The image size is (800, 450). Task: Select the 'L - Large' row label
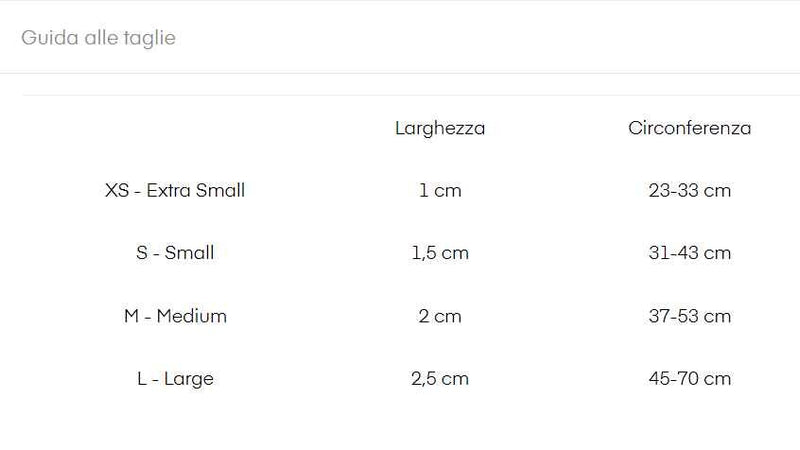tap(175, 379)
